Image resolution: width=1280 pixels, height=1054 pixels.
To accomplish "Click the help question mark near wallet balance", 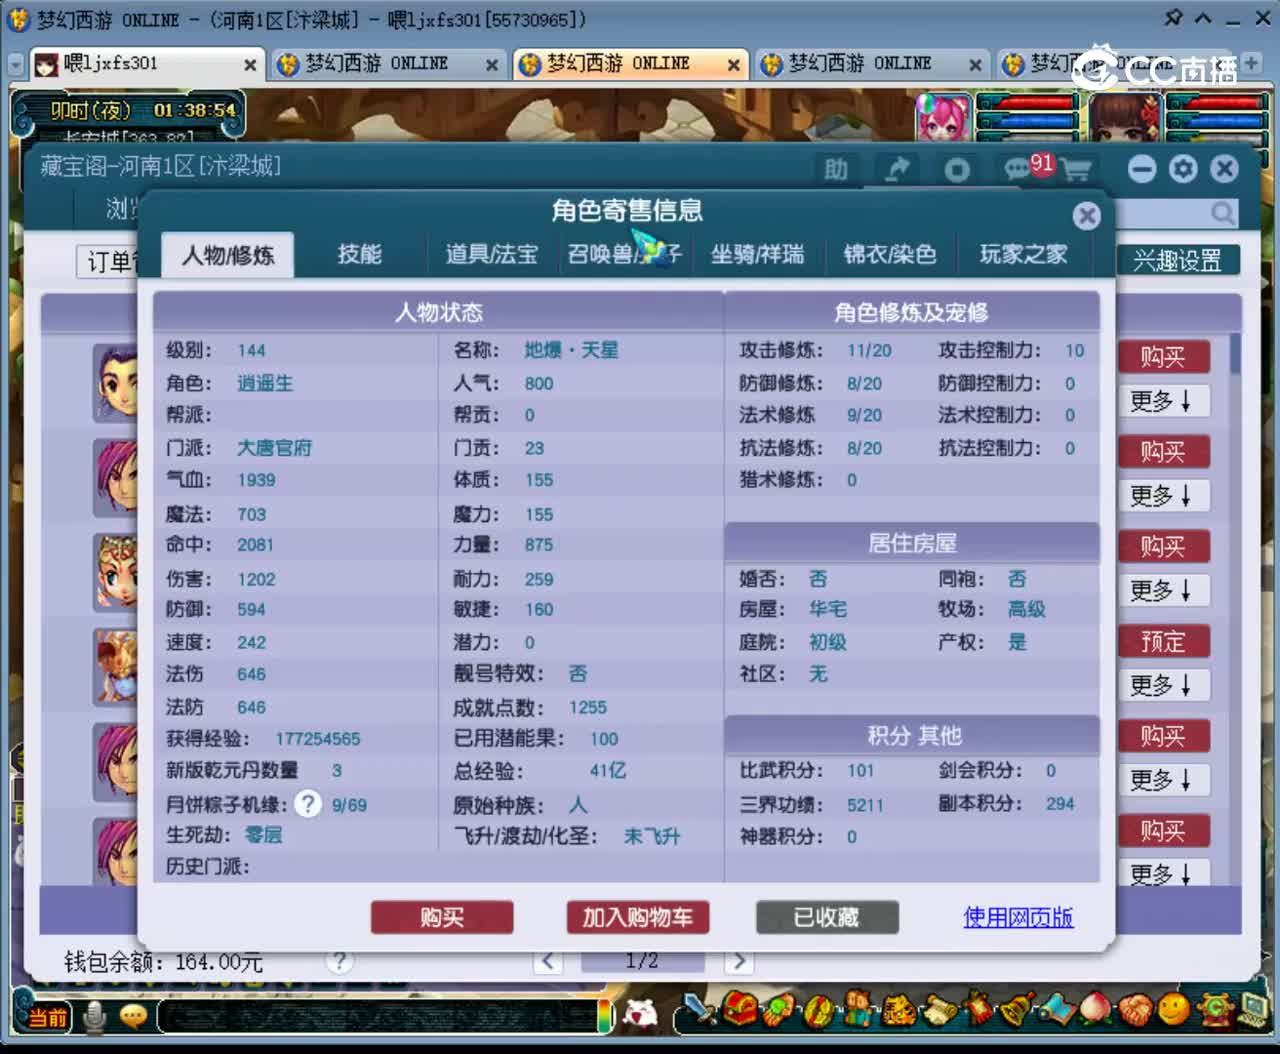I will pos(340,961).
